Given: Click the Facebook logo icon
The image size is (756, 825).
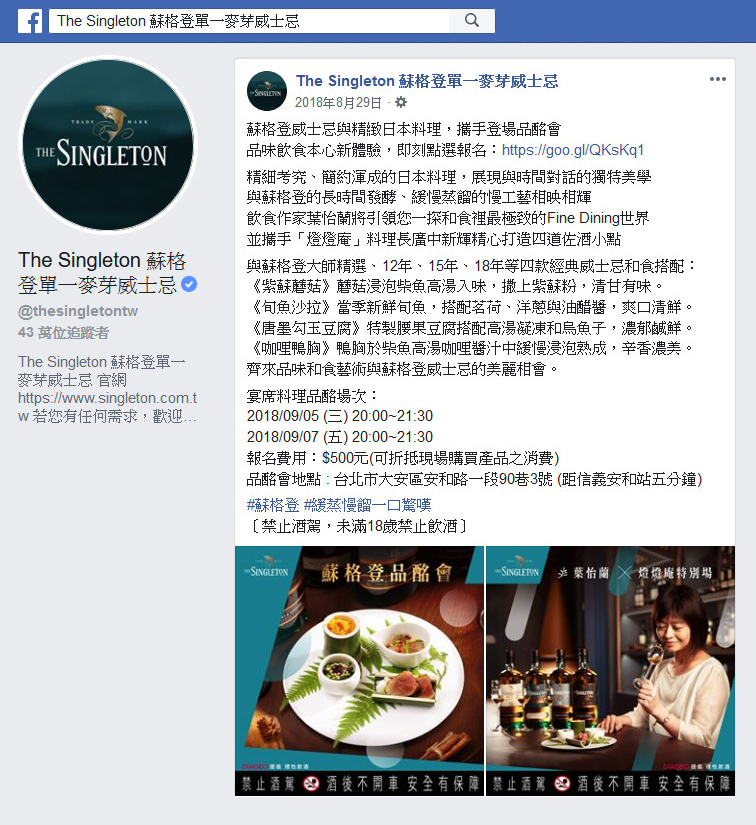Looking at the screenshot, I should click(30, 21).
